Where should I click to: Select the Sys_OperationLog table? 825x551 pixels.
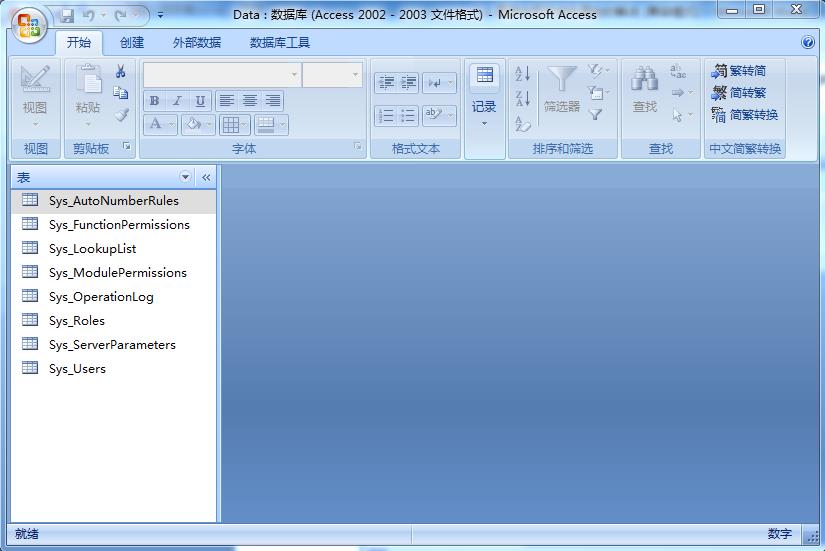point(114,297)
